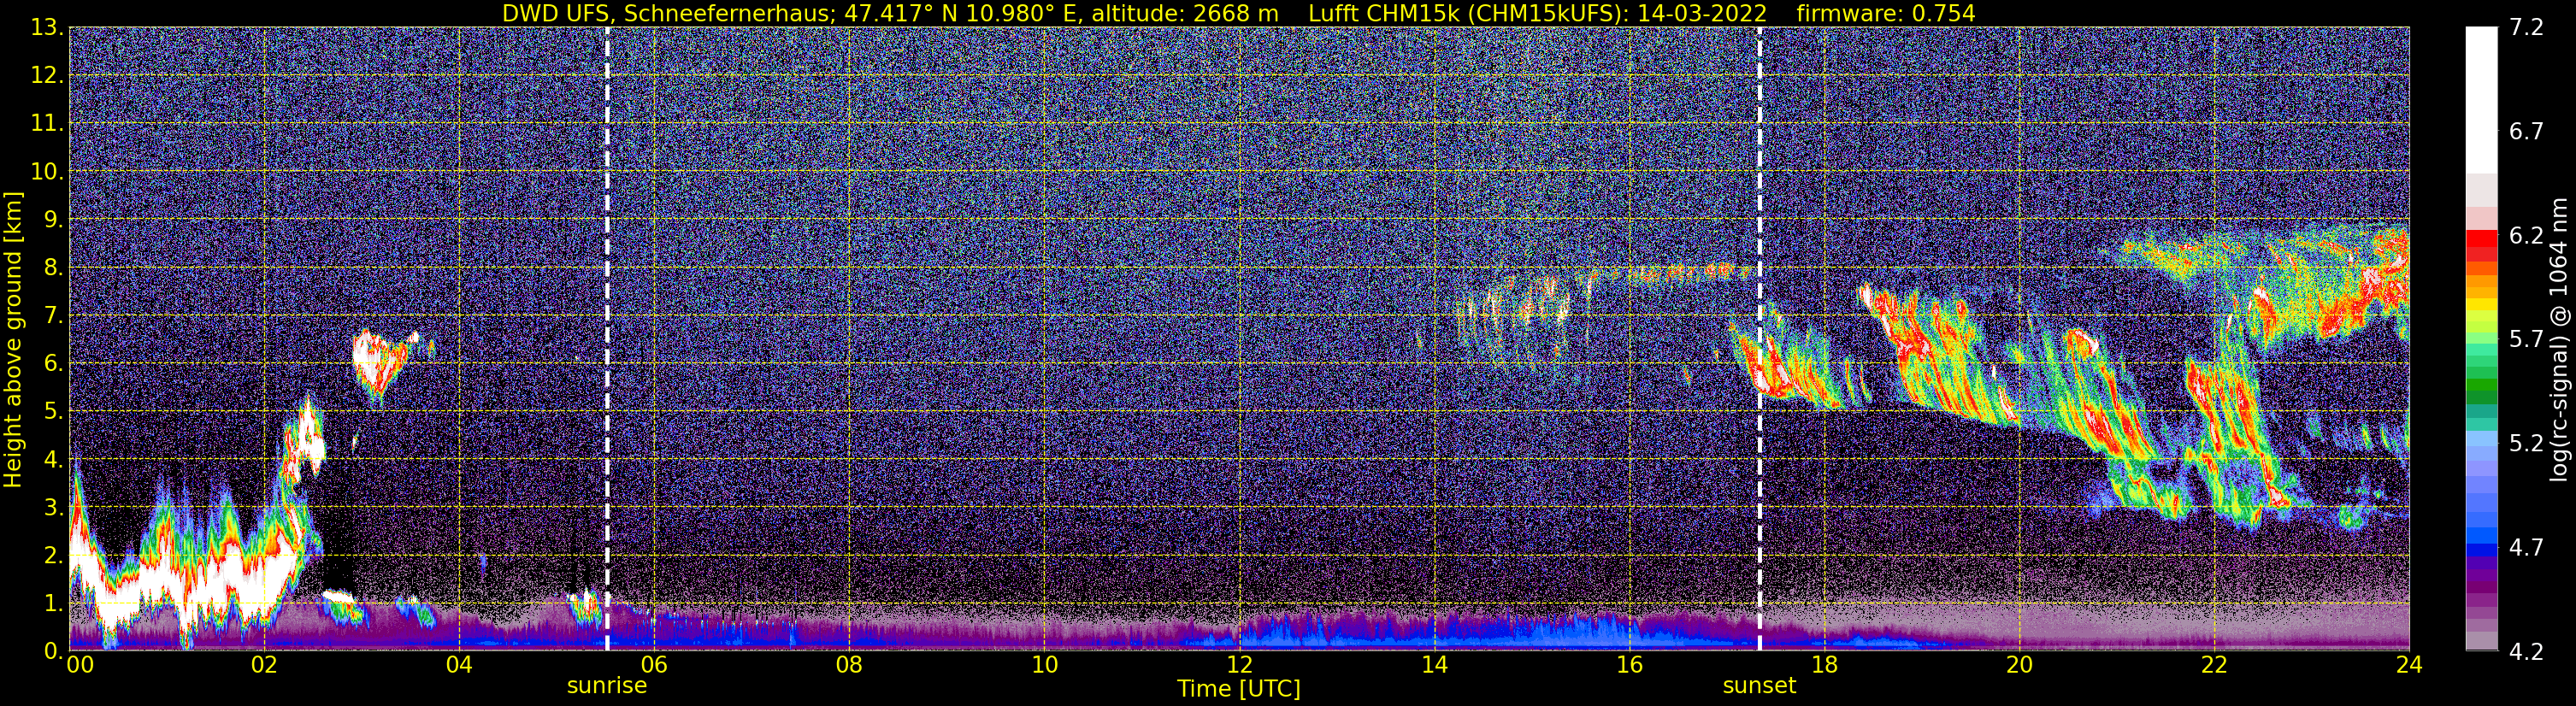
Task: Click the white dashed sunset marker line
Action: (x=1759, y=339)
